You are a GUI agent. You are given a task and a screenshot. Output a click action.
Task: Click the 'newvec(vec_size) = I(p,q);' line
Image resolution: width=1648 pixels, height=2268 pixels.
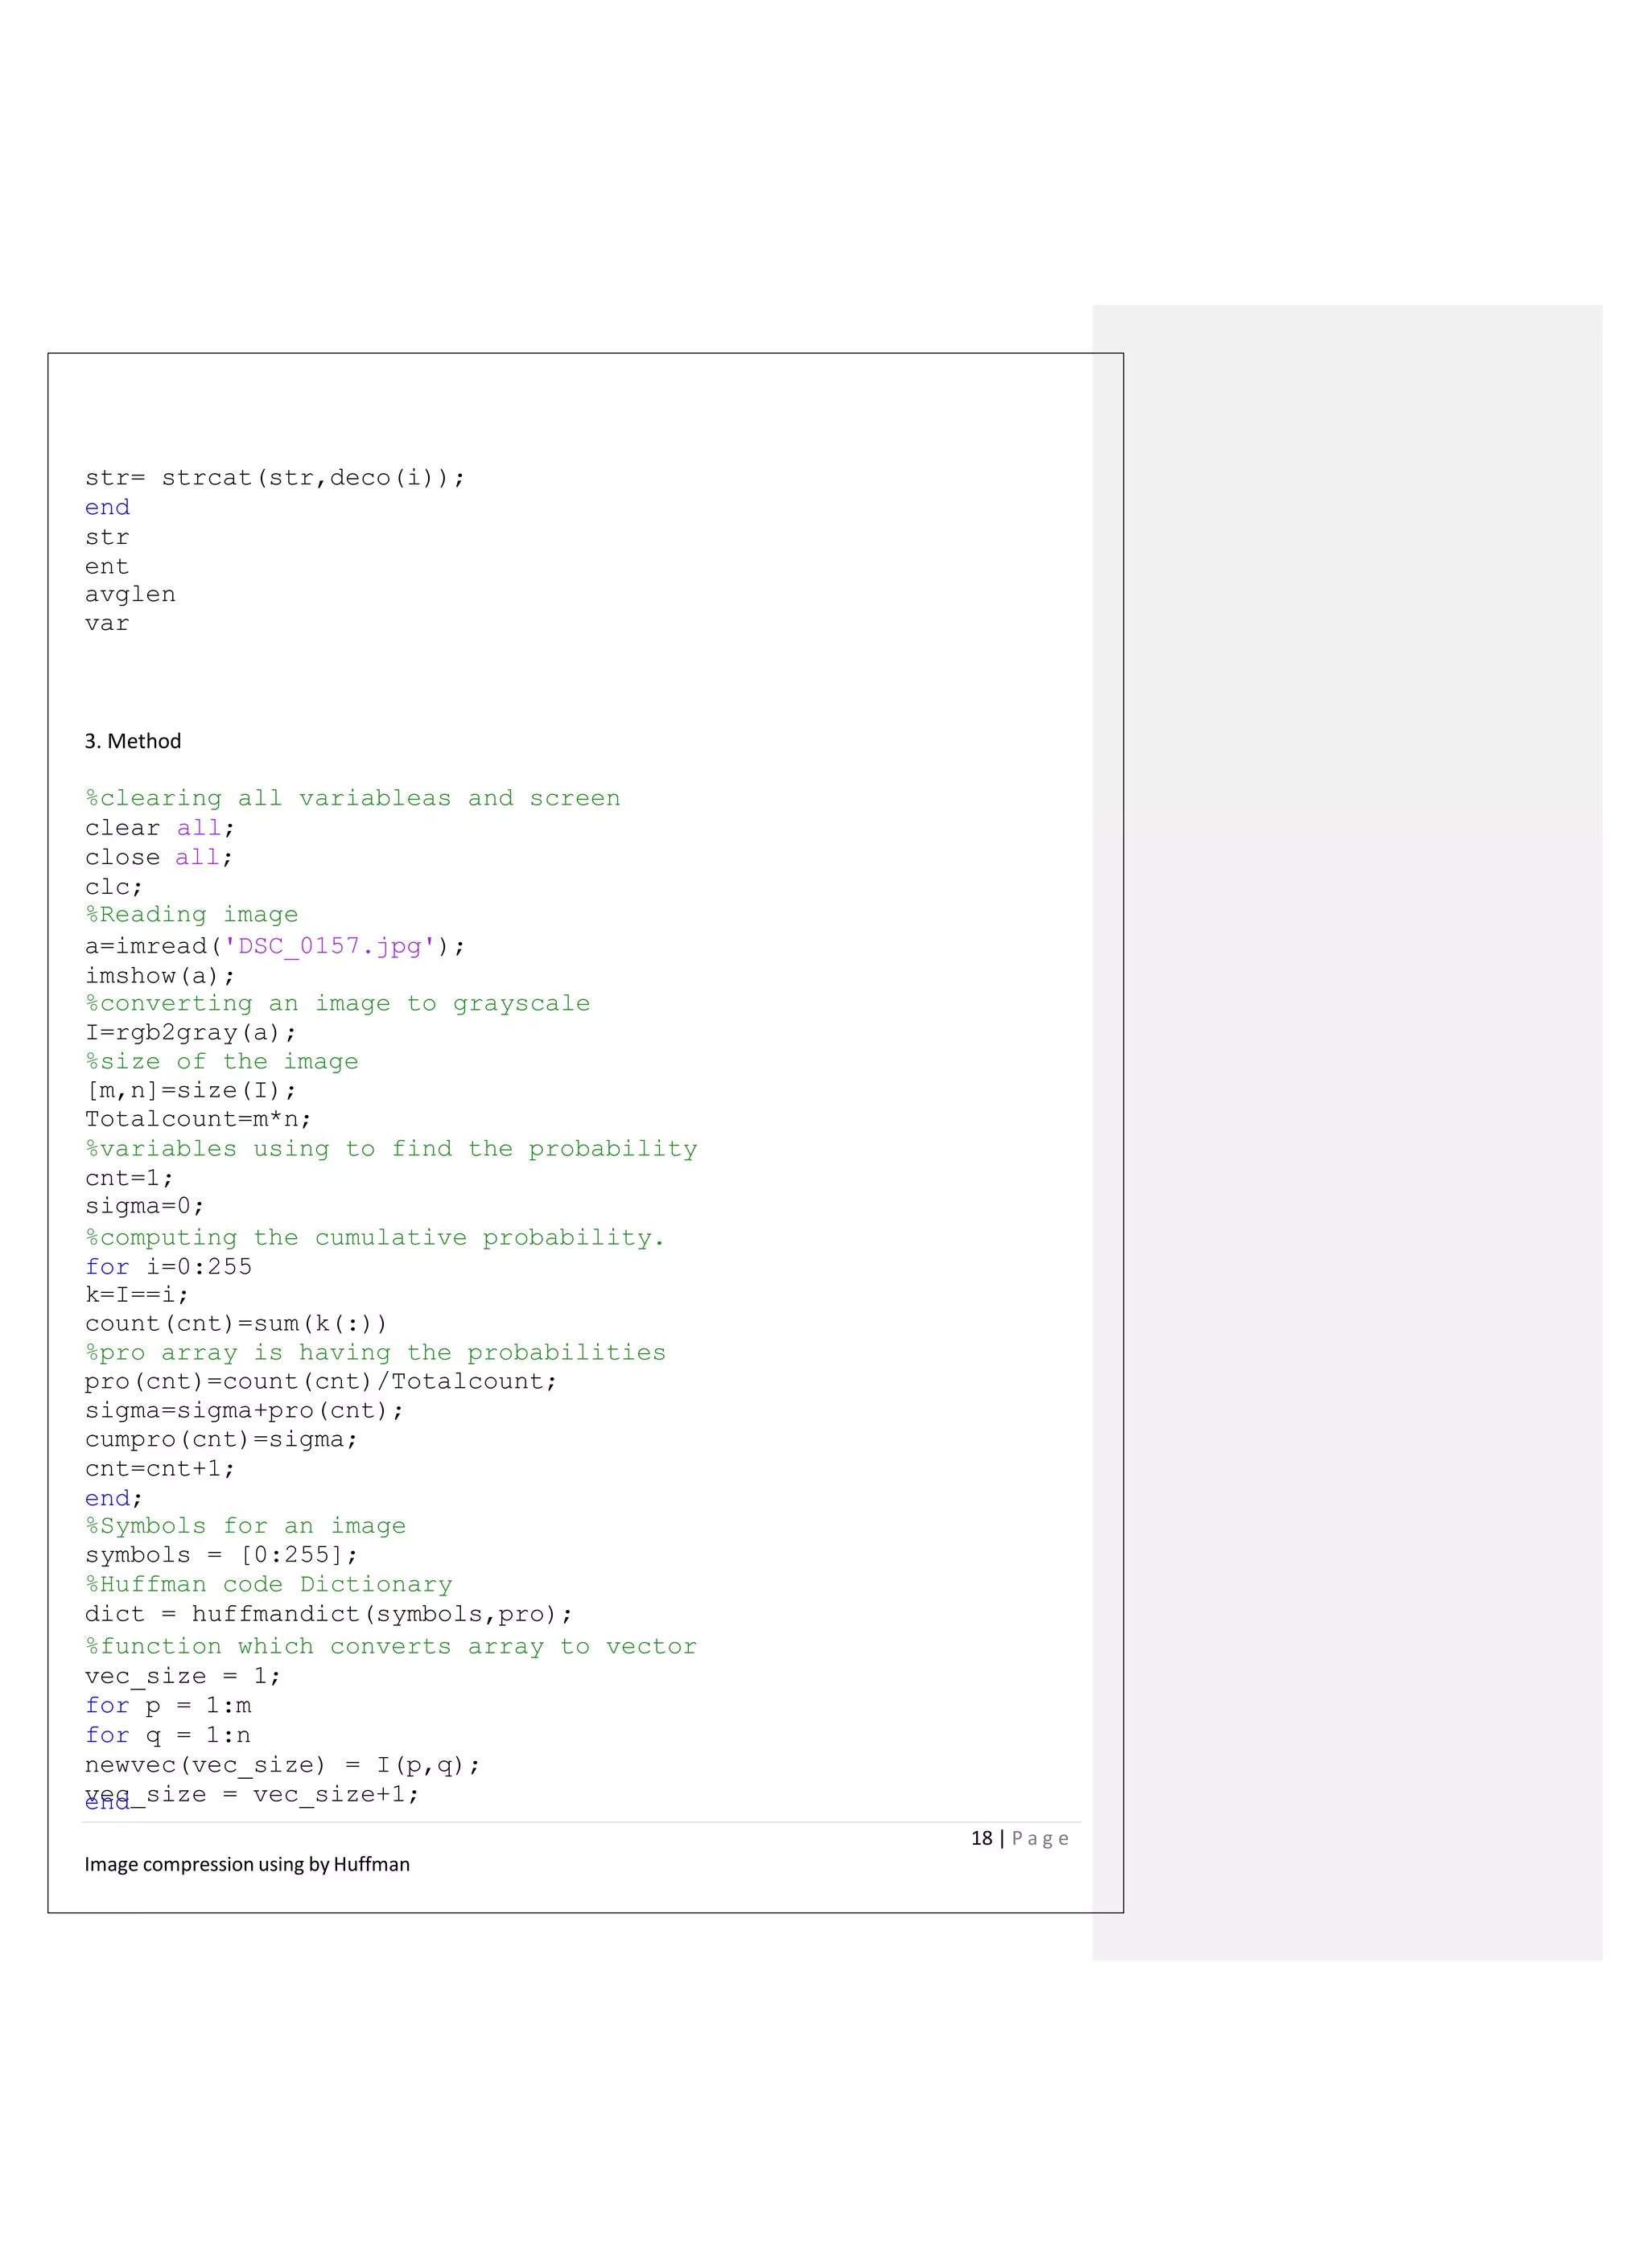tap(283, 1765)
